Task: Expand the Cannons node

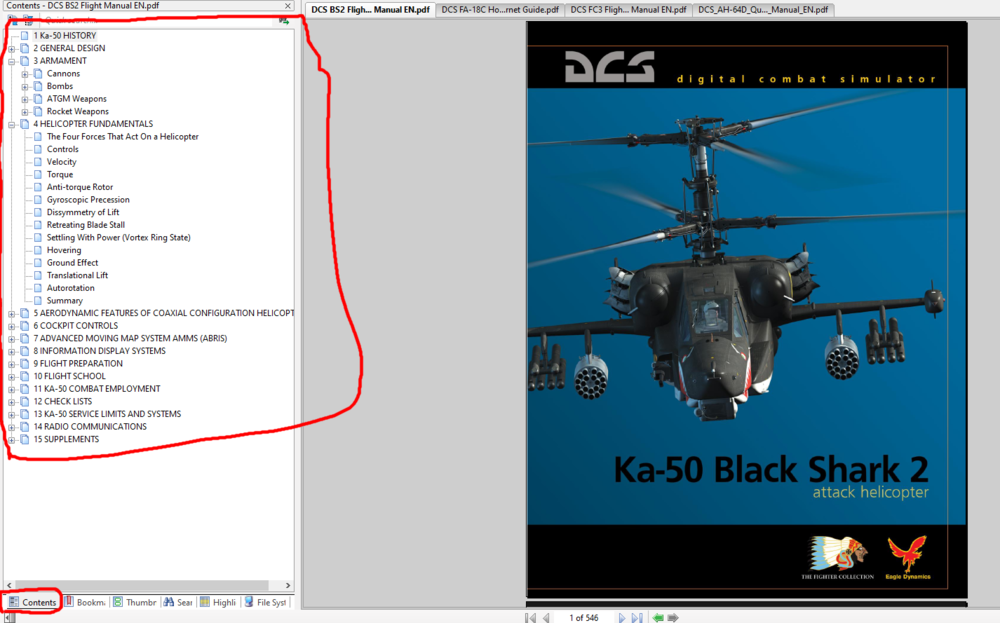Action: (25, 74)
